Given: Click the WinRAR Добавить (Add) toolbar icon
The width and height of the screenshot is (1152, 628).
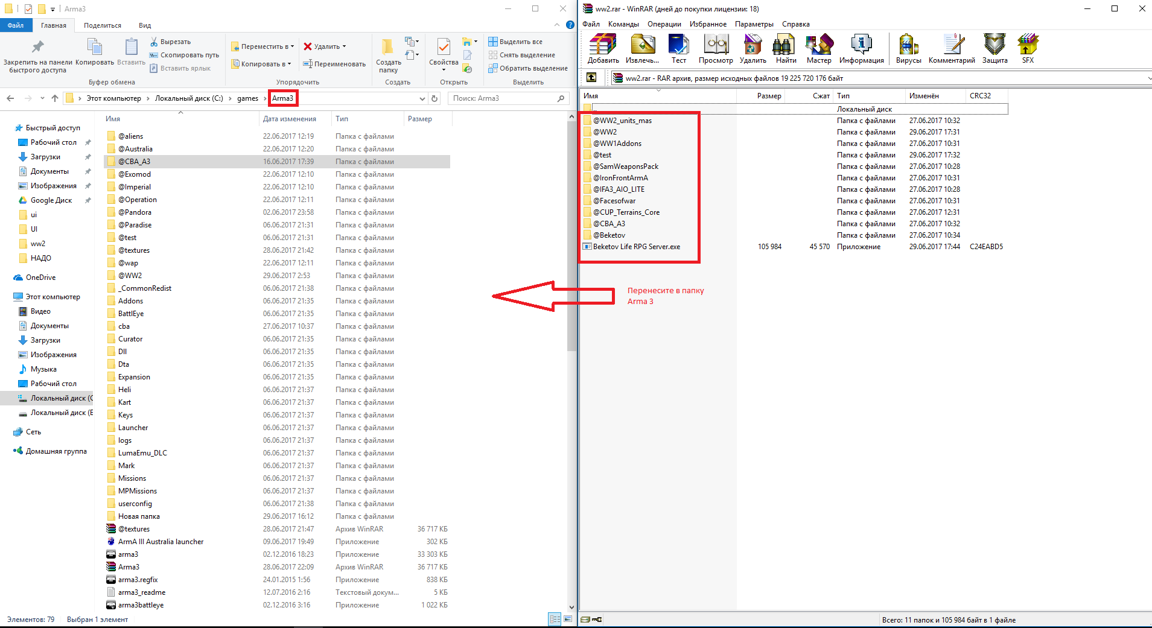Looking at the screenshot, I should [602, 48].
